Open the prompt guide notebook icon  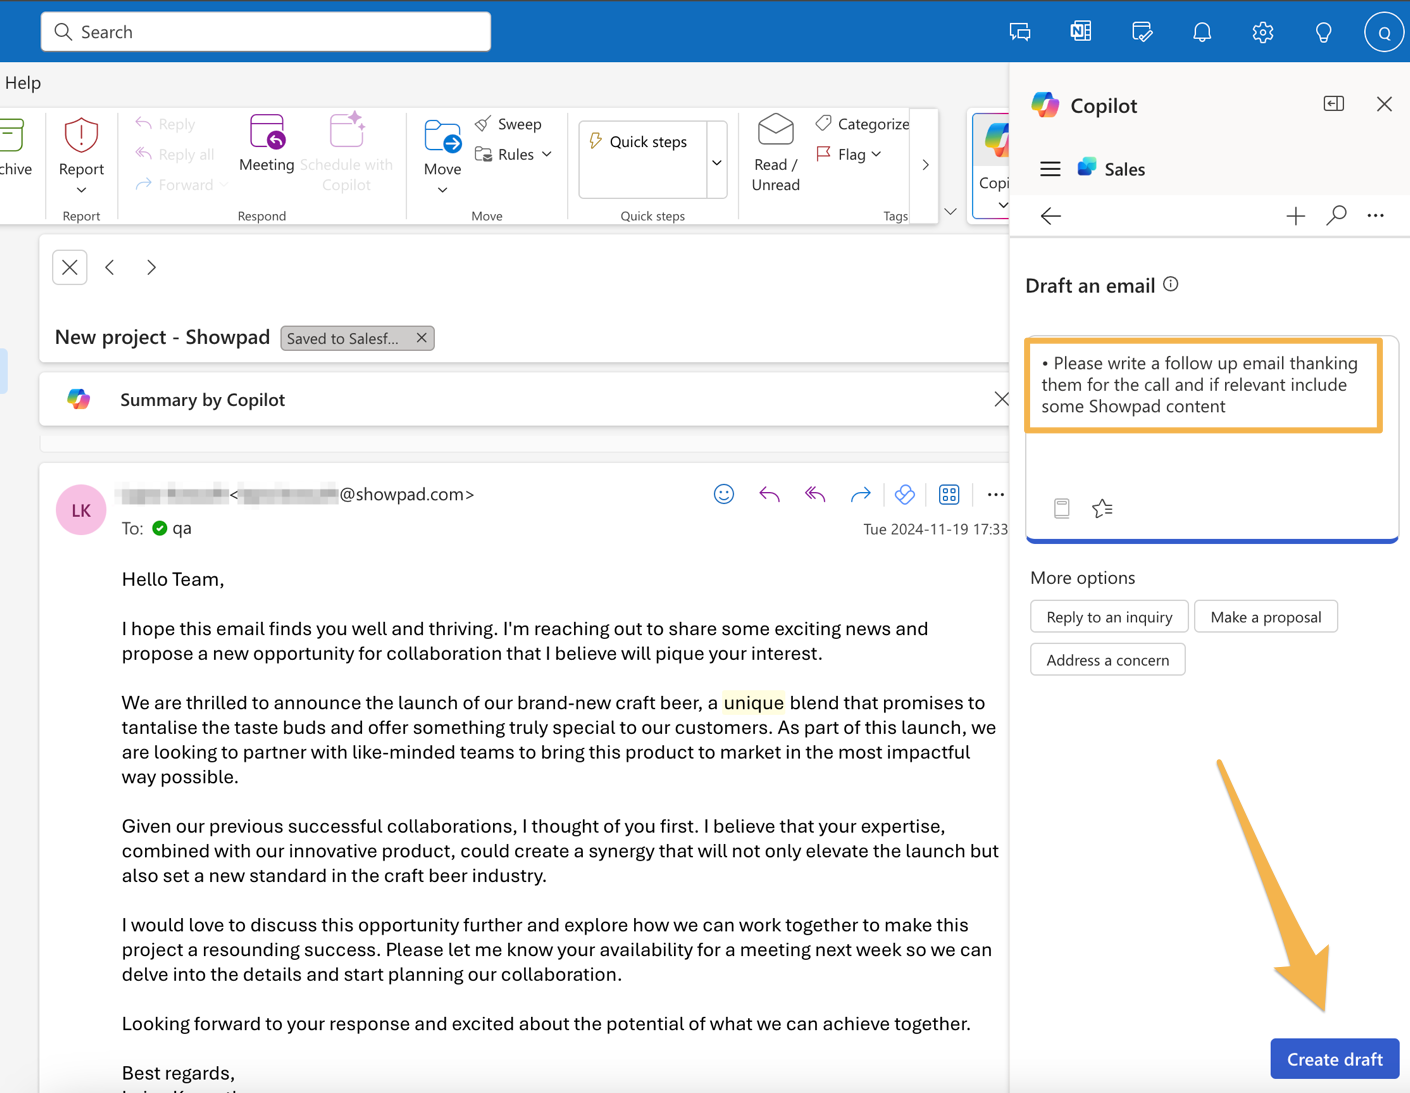click(x=1062, y=508)
